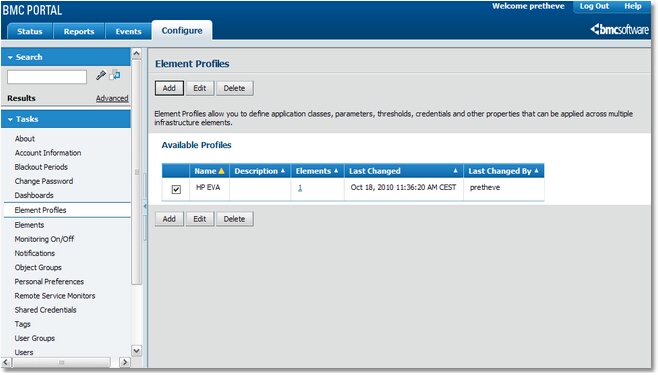
Task: Click the sidebar horizontal scrollbar thumb
Action: 61,362
